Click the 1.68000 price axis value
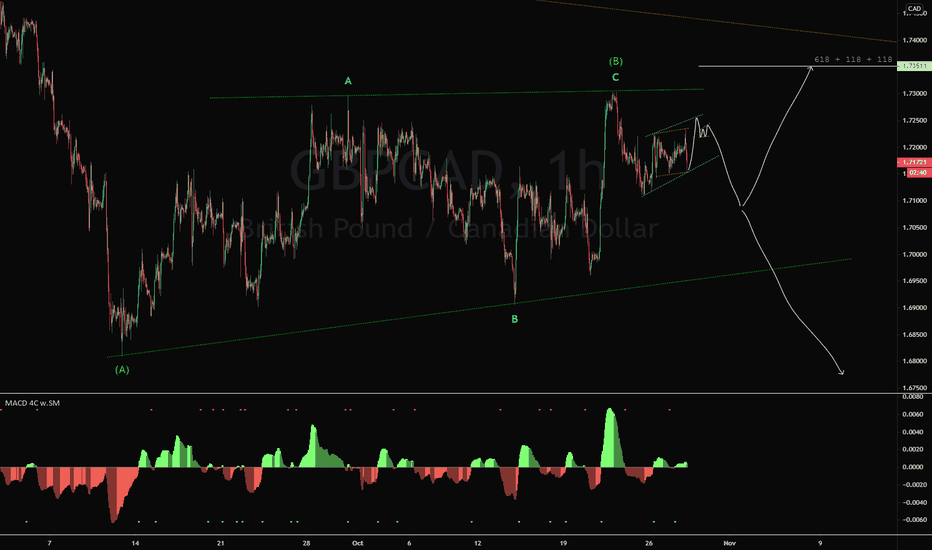The width and height of the screenshot is (932, 550). pyautogui.click(x=915, y=362)
